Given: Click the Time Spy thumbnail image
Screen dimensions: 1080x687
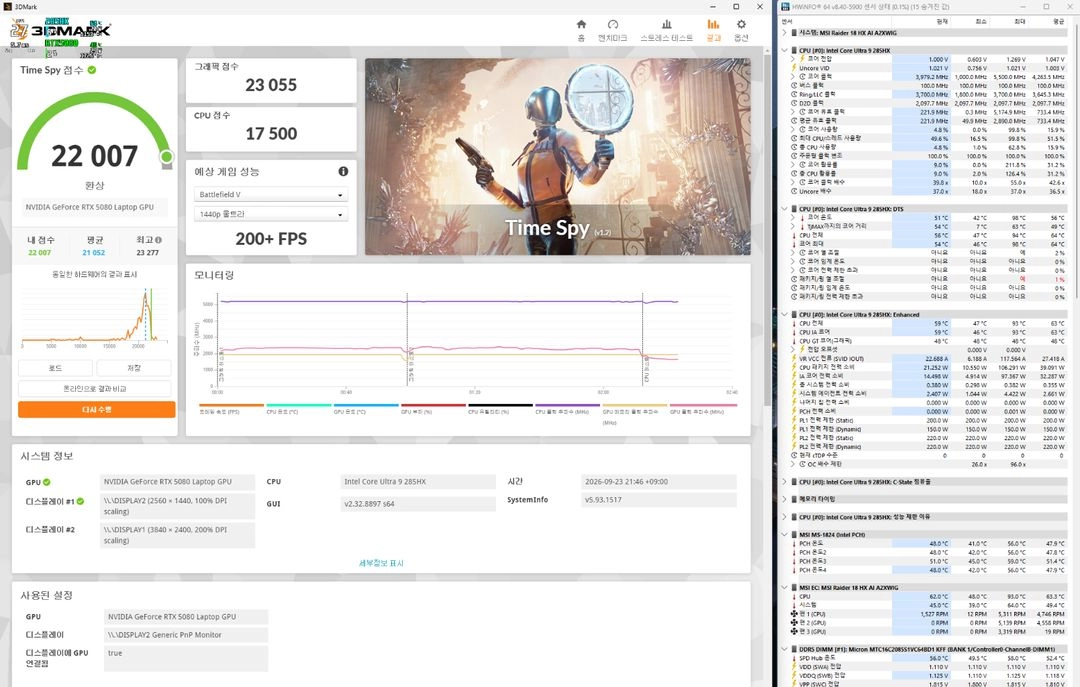Looking at the screenshot, I should (x=558, y=156).
